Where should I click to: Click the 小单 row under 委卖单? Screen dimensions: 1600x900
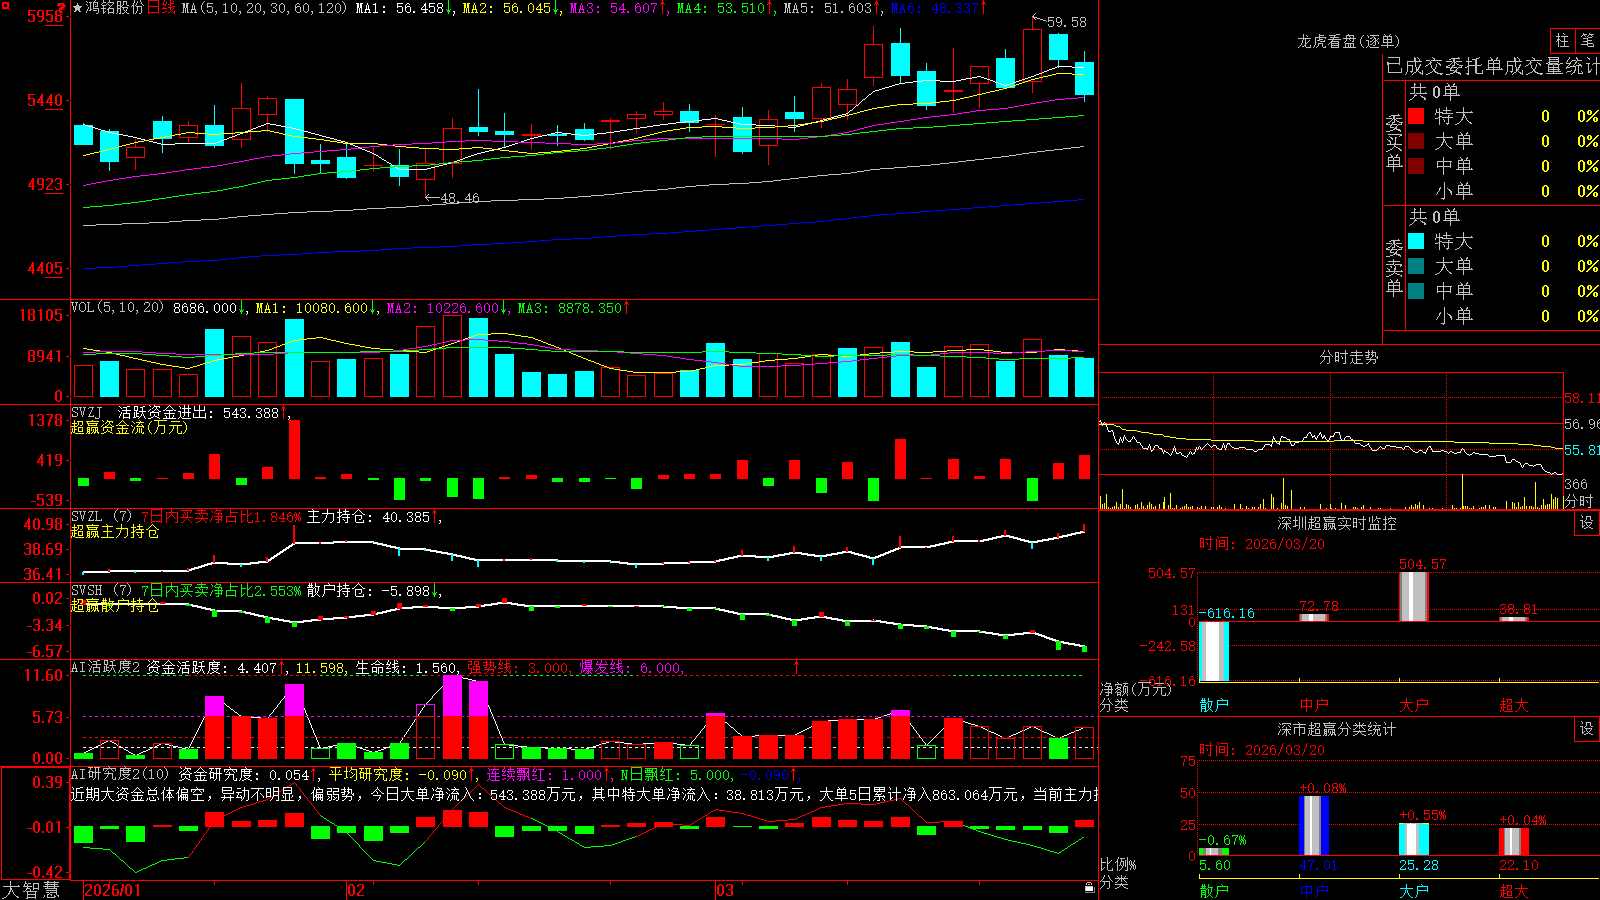1503,316
